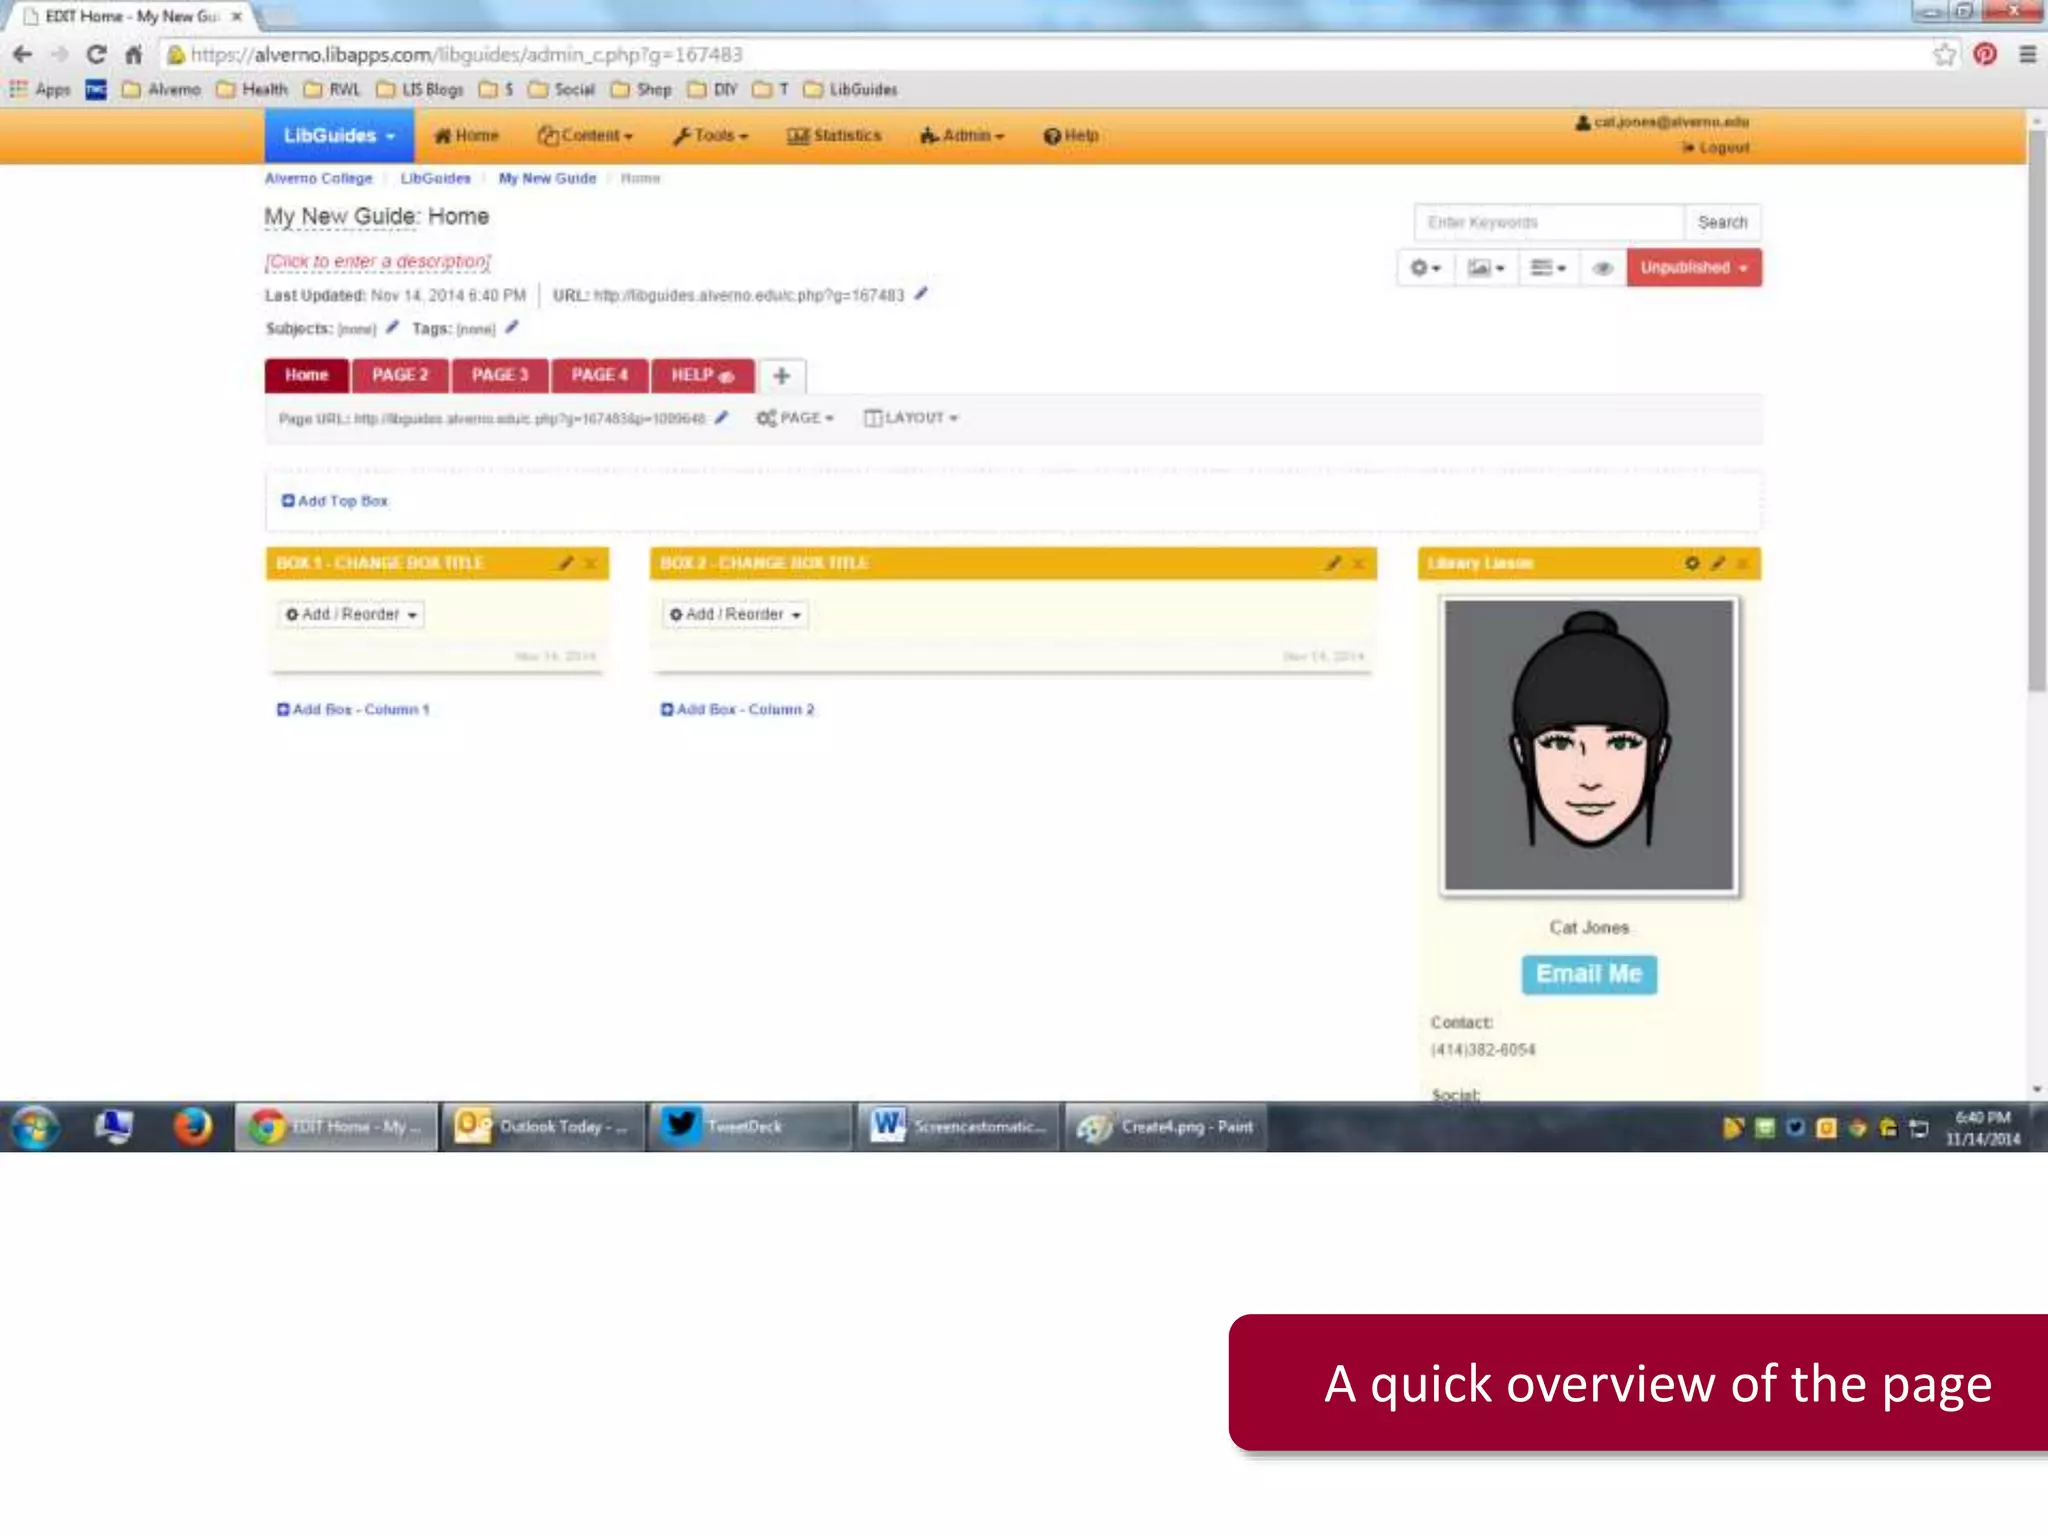2048x1536 pixels.
Task: Open the guide settings gear dropdown
Action: 1424,268
